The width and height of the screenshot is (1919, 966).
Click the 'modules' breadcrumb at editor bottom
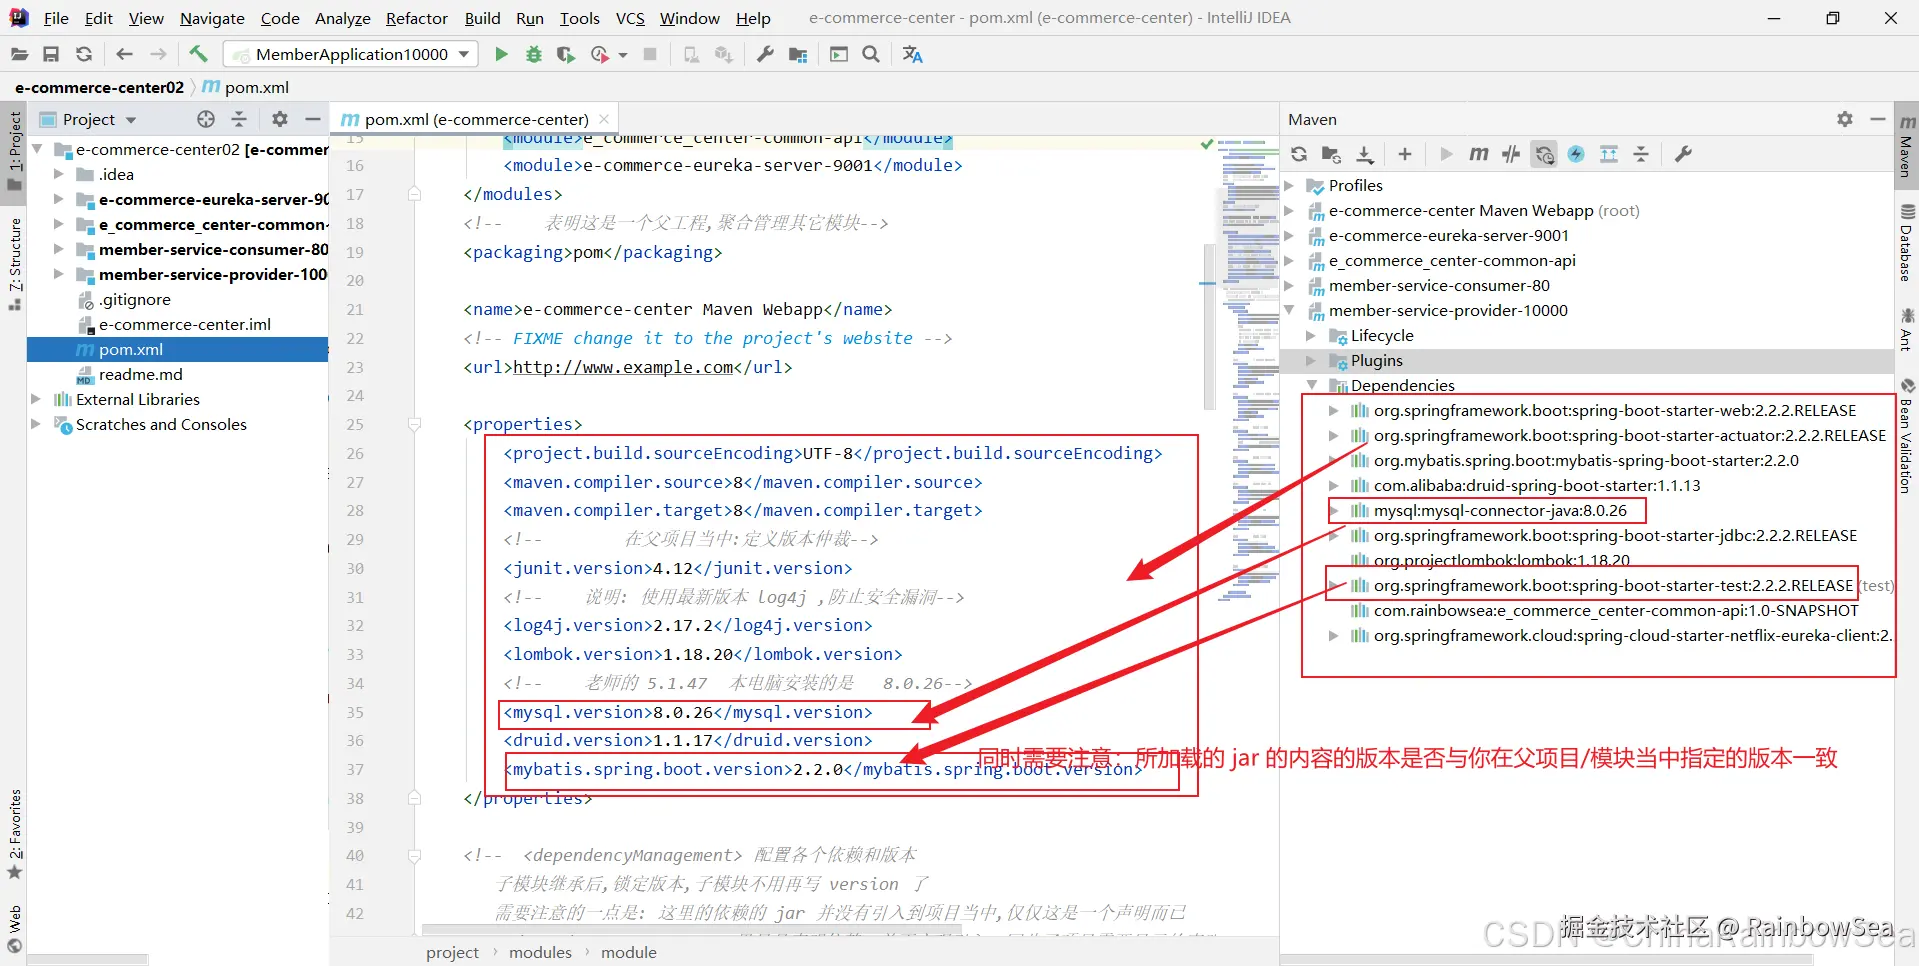[x=540, y=952]
